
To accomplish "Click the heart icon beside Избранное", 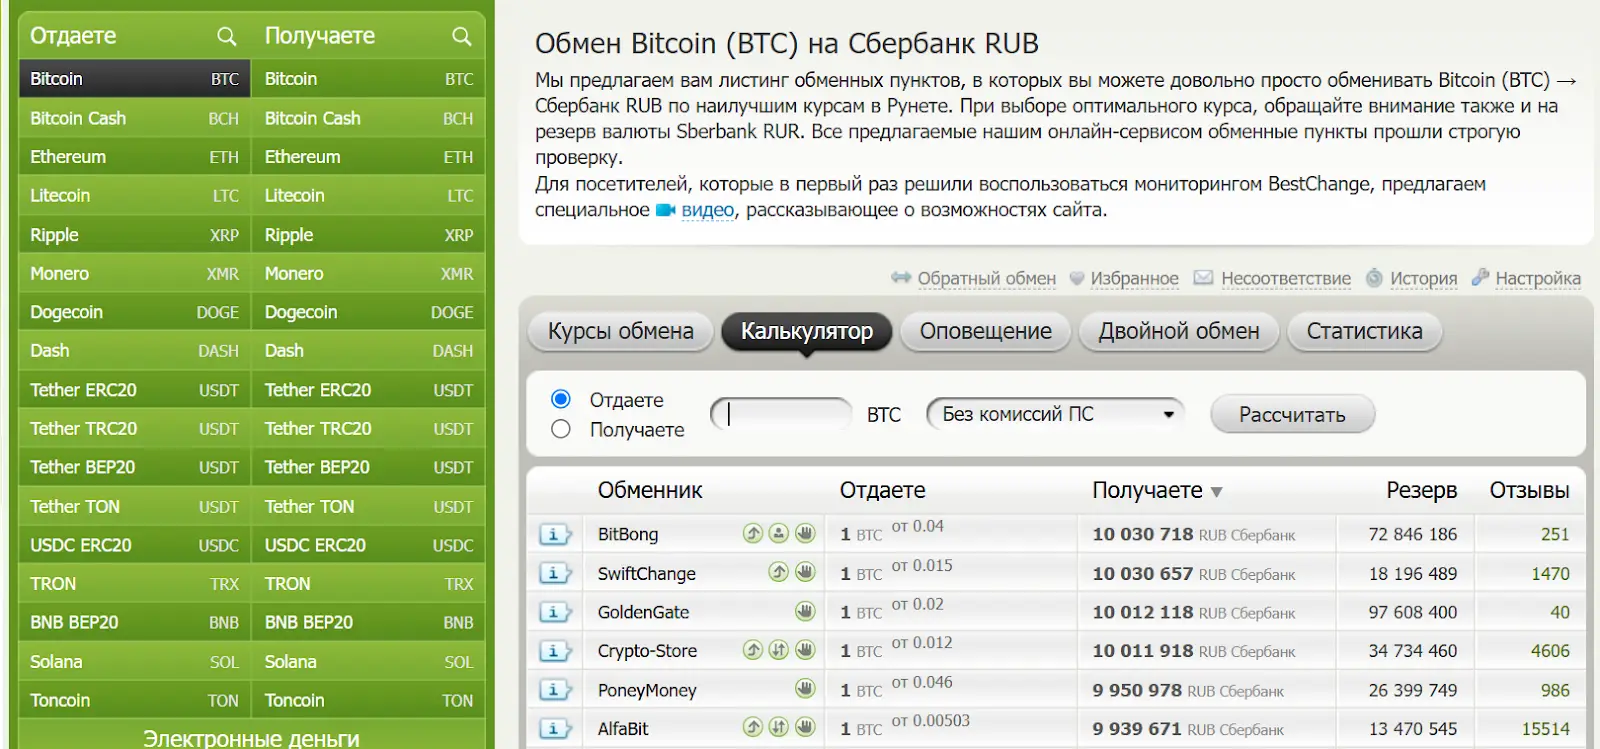I will pos(1077,278).
